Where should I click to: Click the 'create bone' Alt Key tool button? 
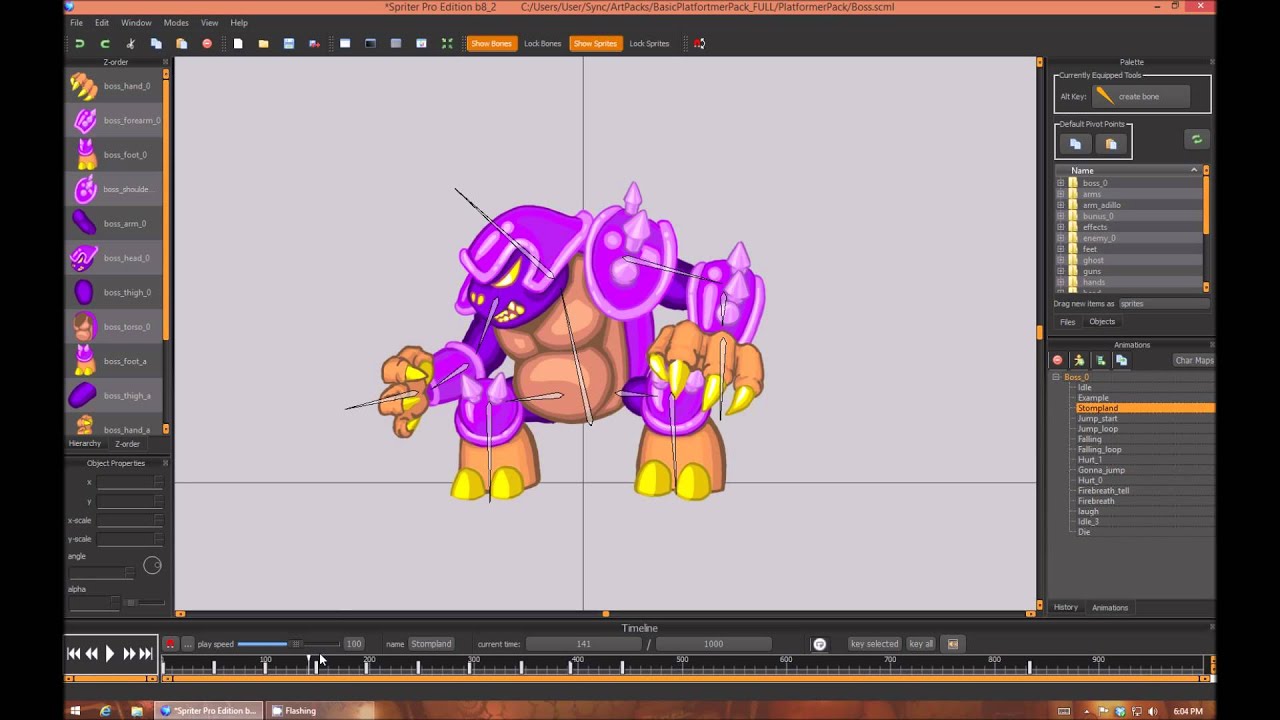click(x=1141, y=96)
